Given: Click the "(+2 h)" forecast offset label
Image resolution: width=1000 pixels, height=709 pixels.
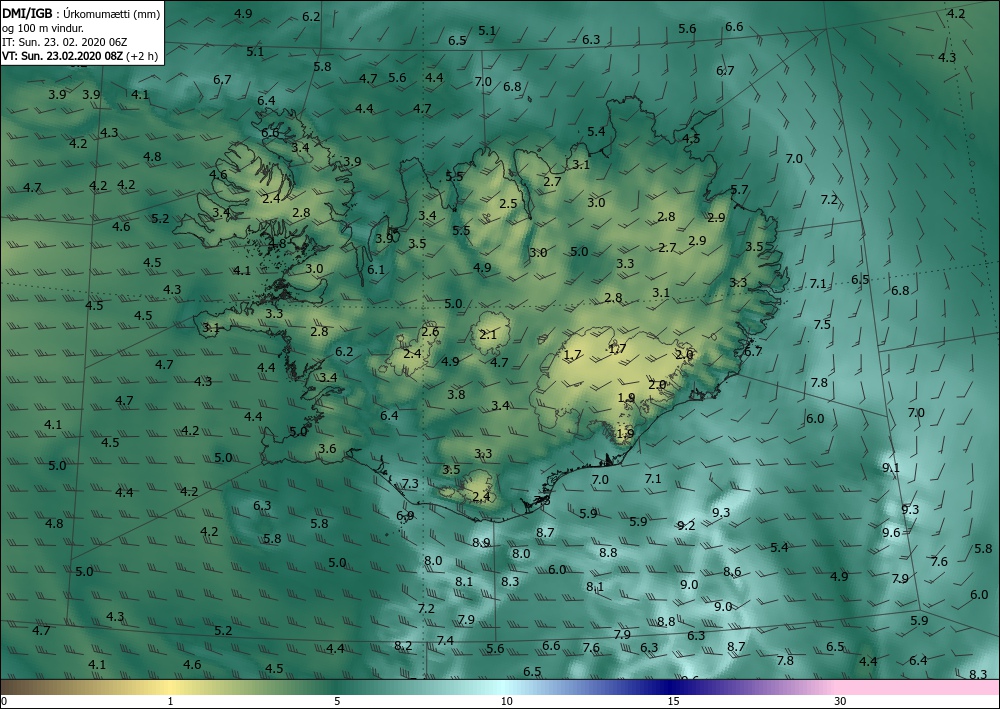Looking at the screenshot, I should [143, 55].
